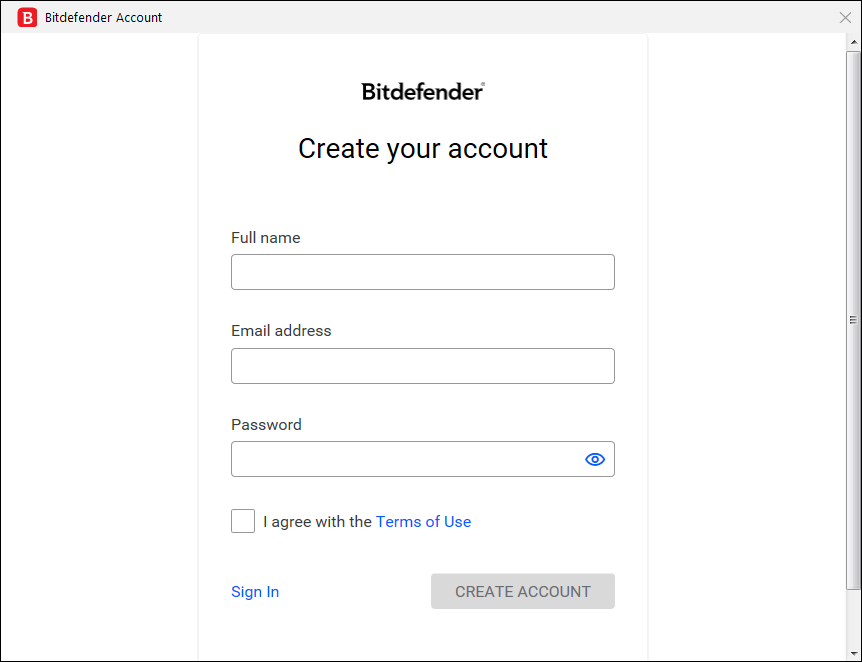This screenshot has width=862, height=662.
Task: Click the scrollbar track below the thumb
Action: click(853, 620)
